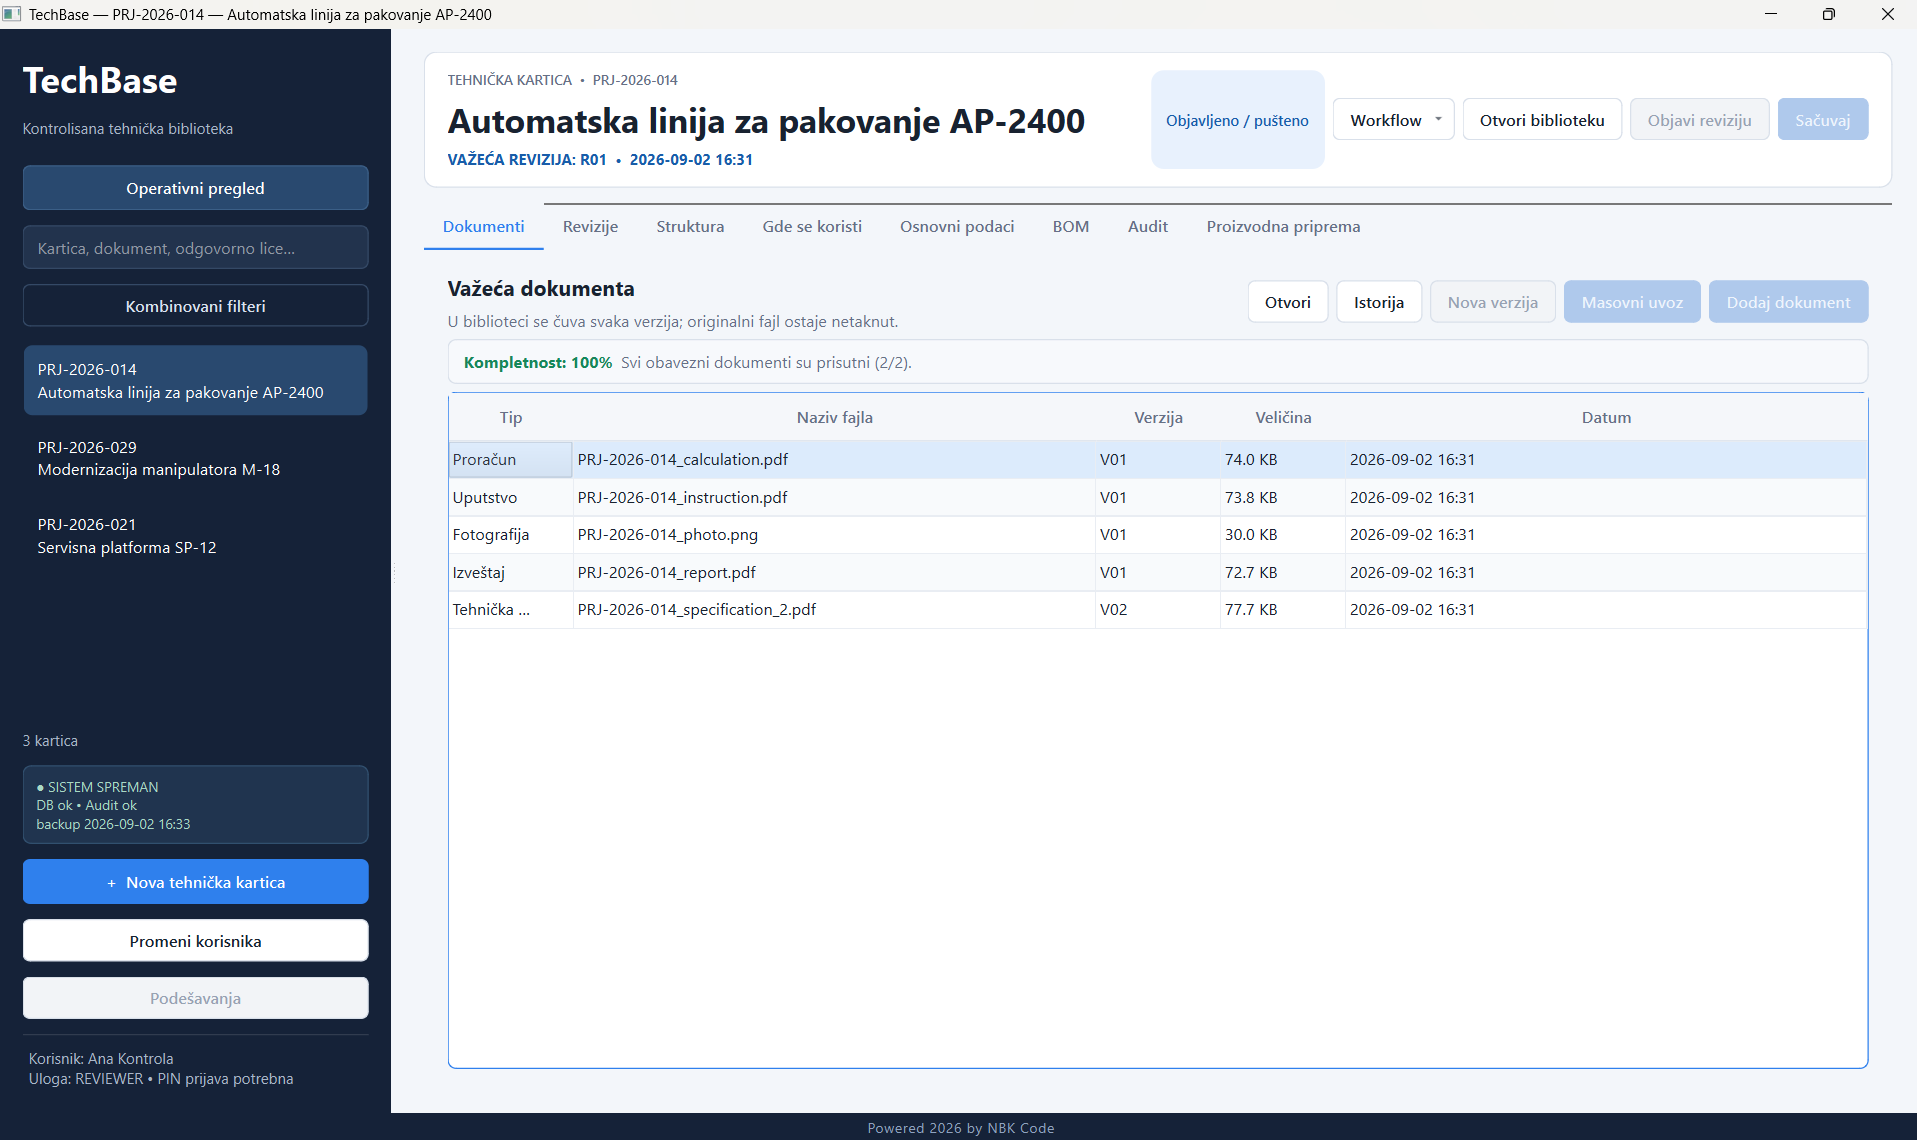Viewport: 1917px width, 1140px height.
Task: Create Nova tehnička kartica
Action: point(196,882)
